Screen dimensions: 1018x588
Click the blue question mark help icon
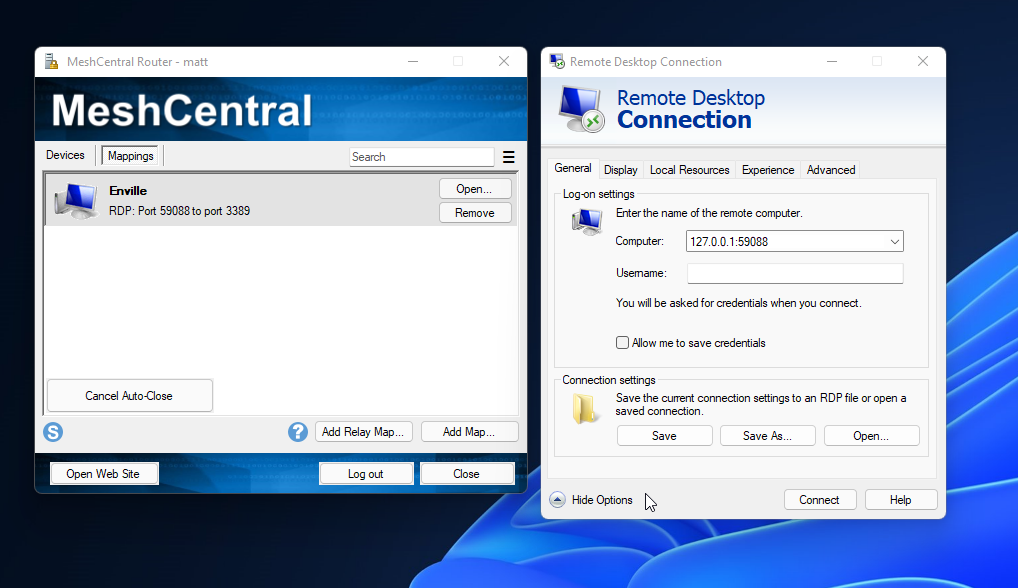(x=297, y=431)
